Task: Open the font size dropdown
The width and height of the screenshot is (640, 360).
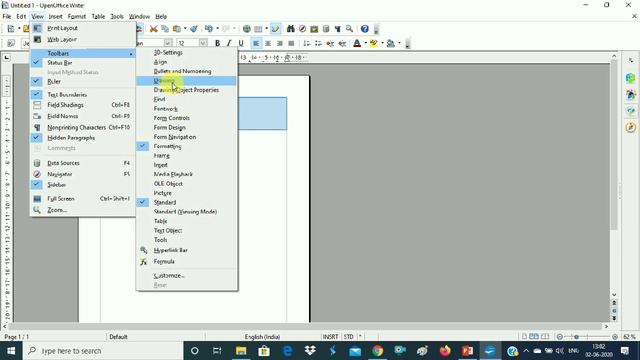Action: (x=203, y=43)
